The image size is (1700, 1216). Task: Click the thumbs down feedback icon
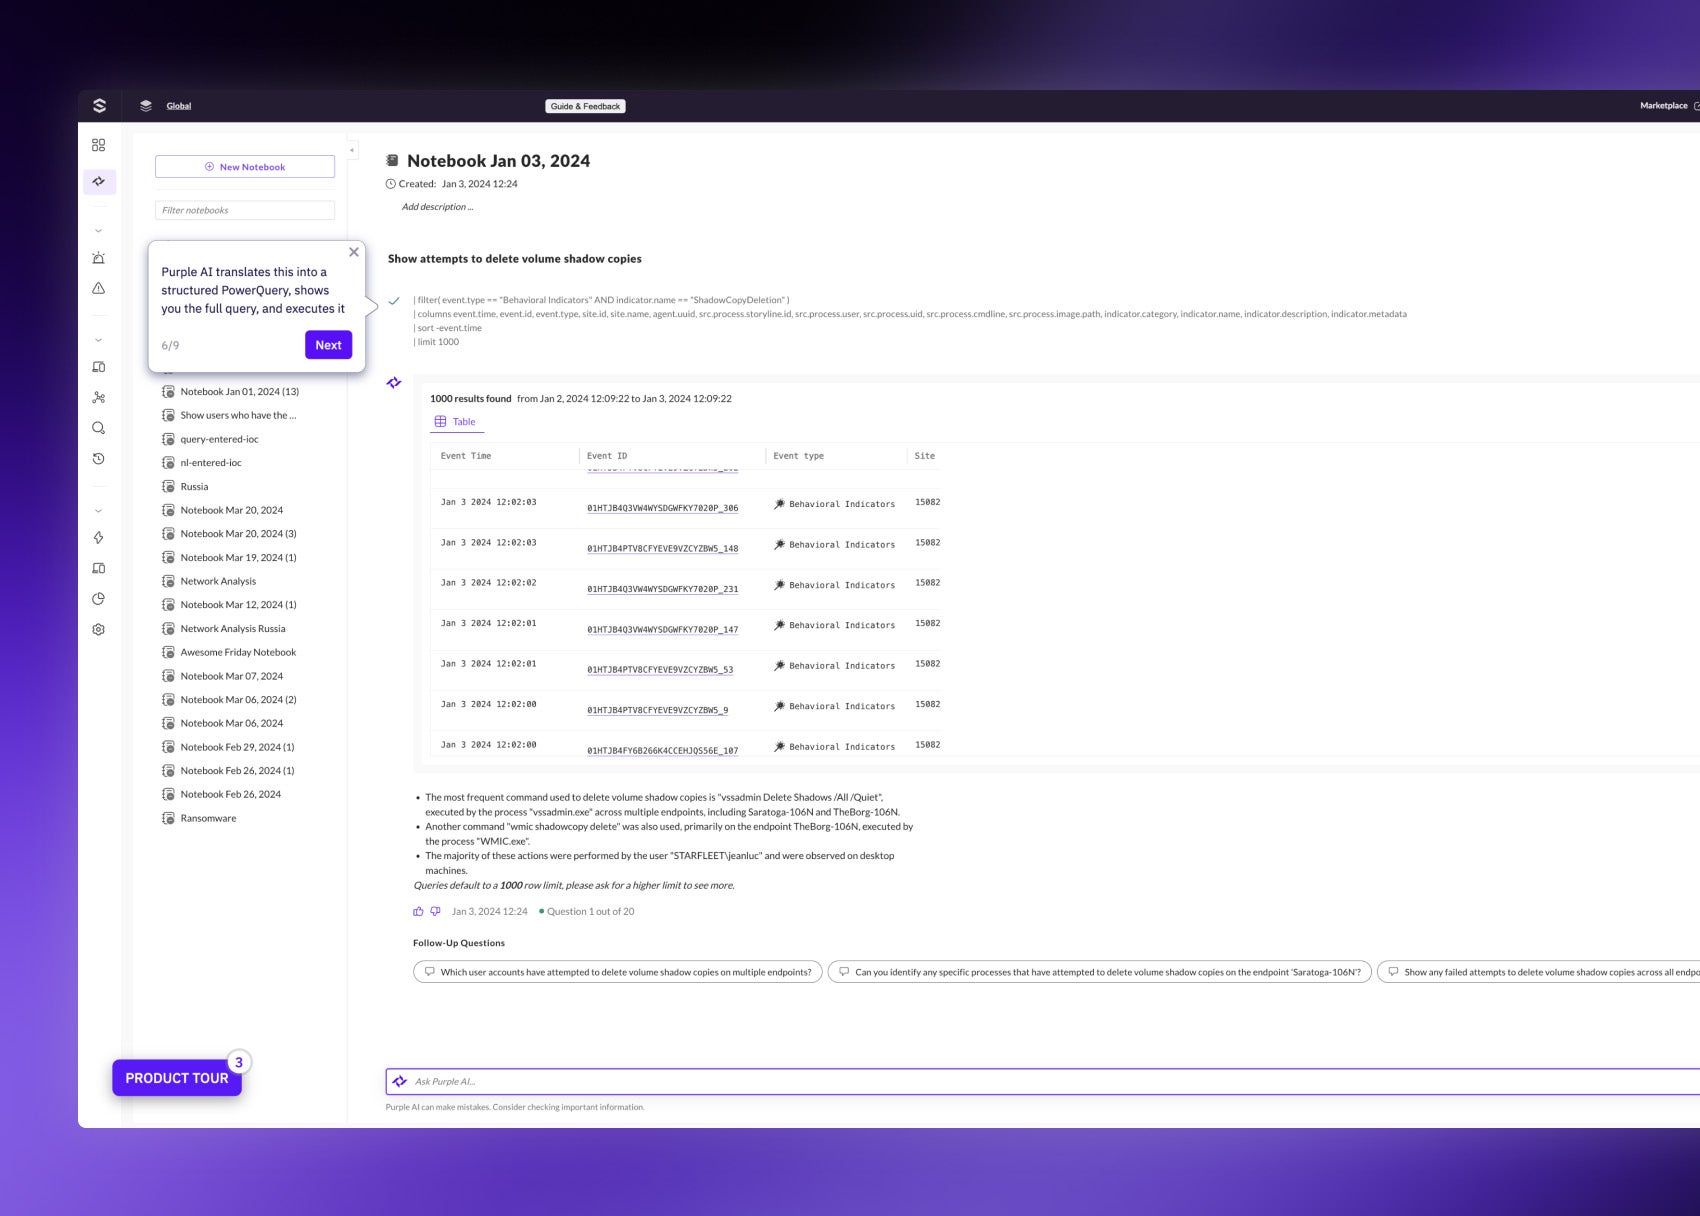(435, 911)
